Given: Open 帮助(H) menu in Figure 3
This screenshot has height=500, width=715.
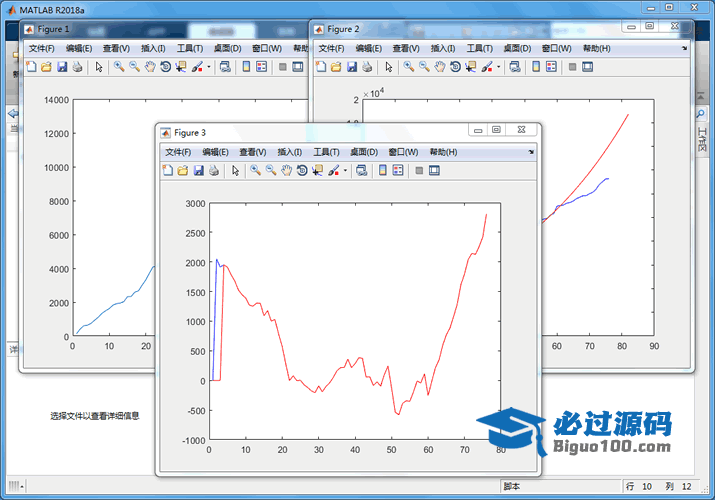Looking at the screenshot, I should click(443, 152).
